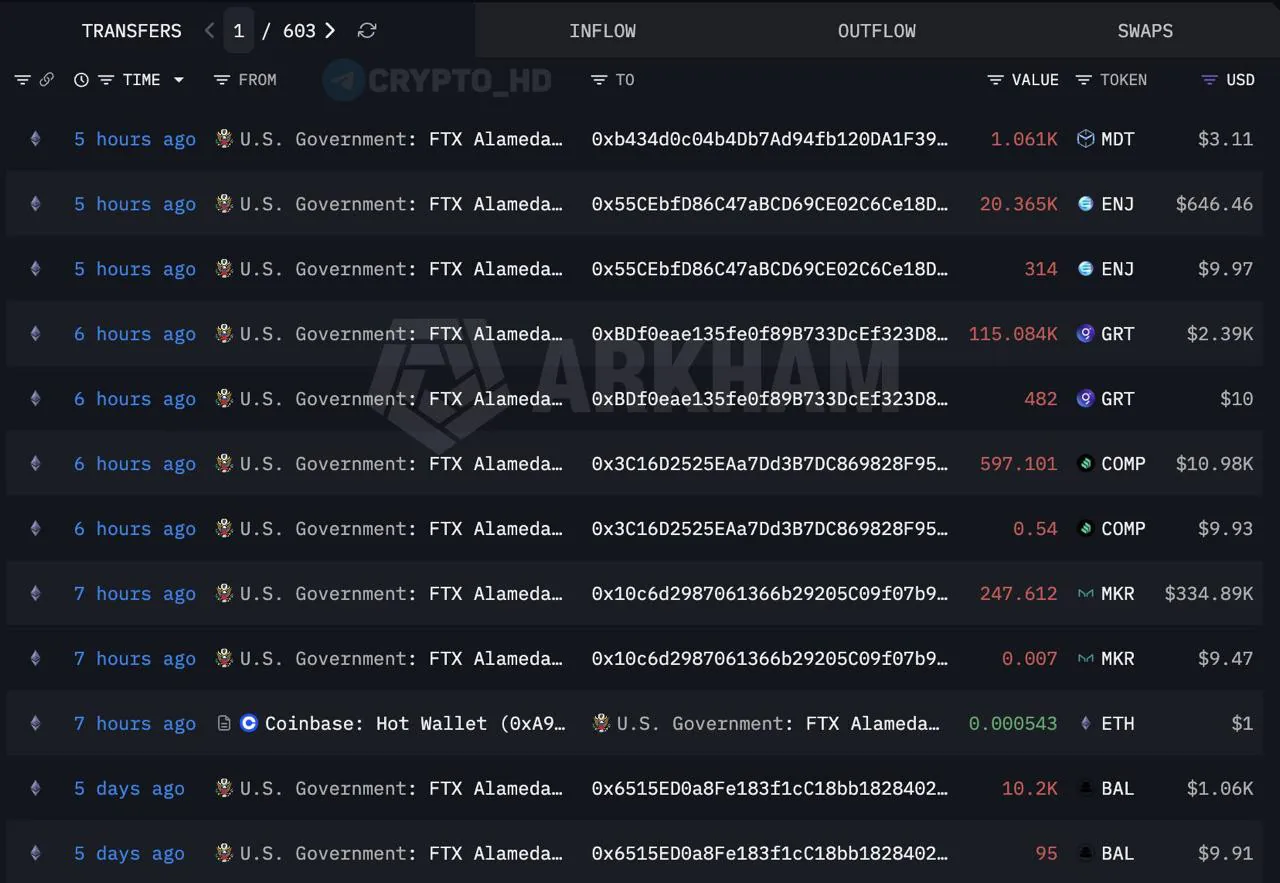Click the MDT token icon

click(x=1085, y=139)
